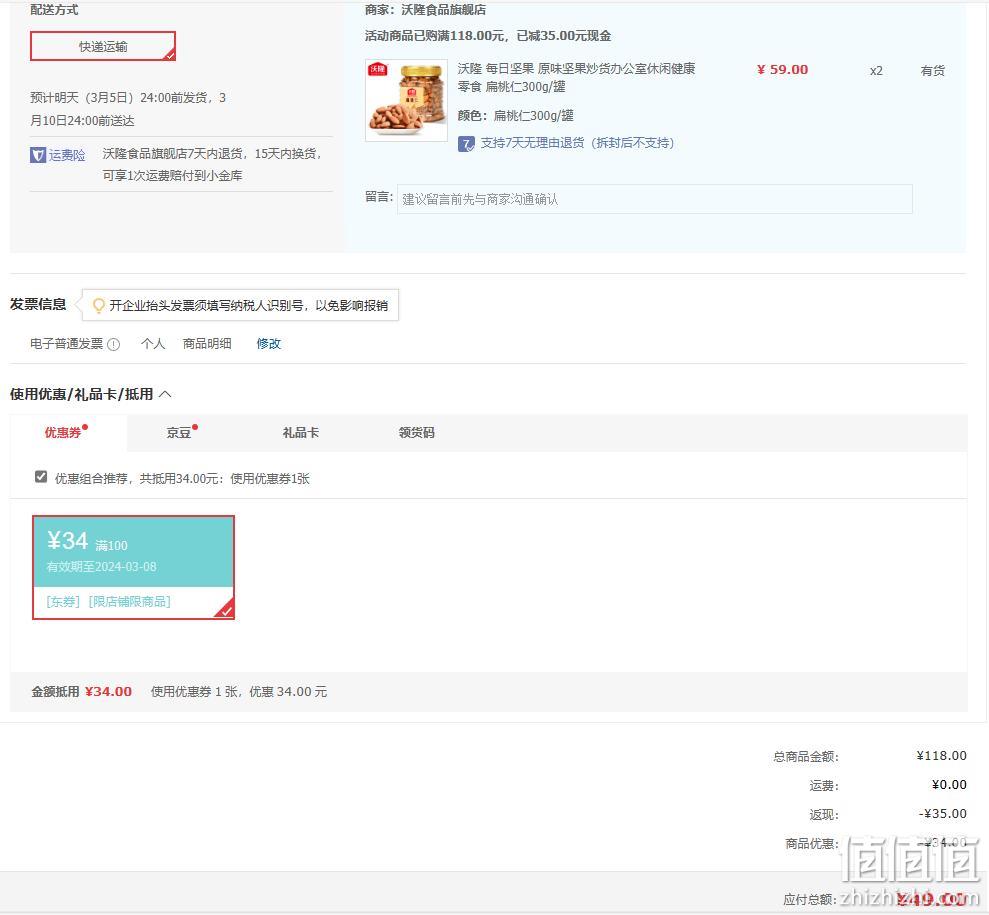Click the 金额抵用 ¥34.00 amount

[108, 692]
